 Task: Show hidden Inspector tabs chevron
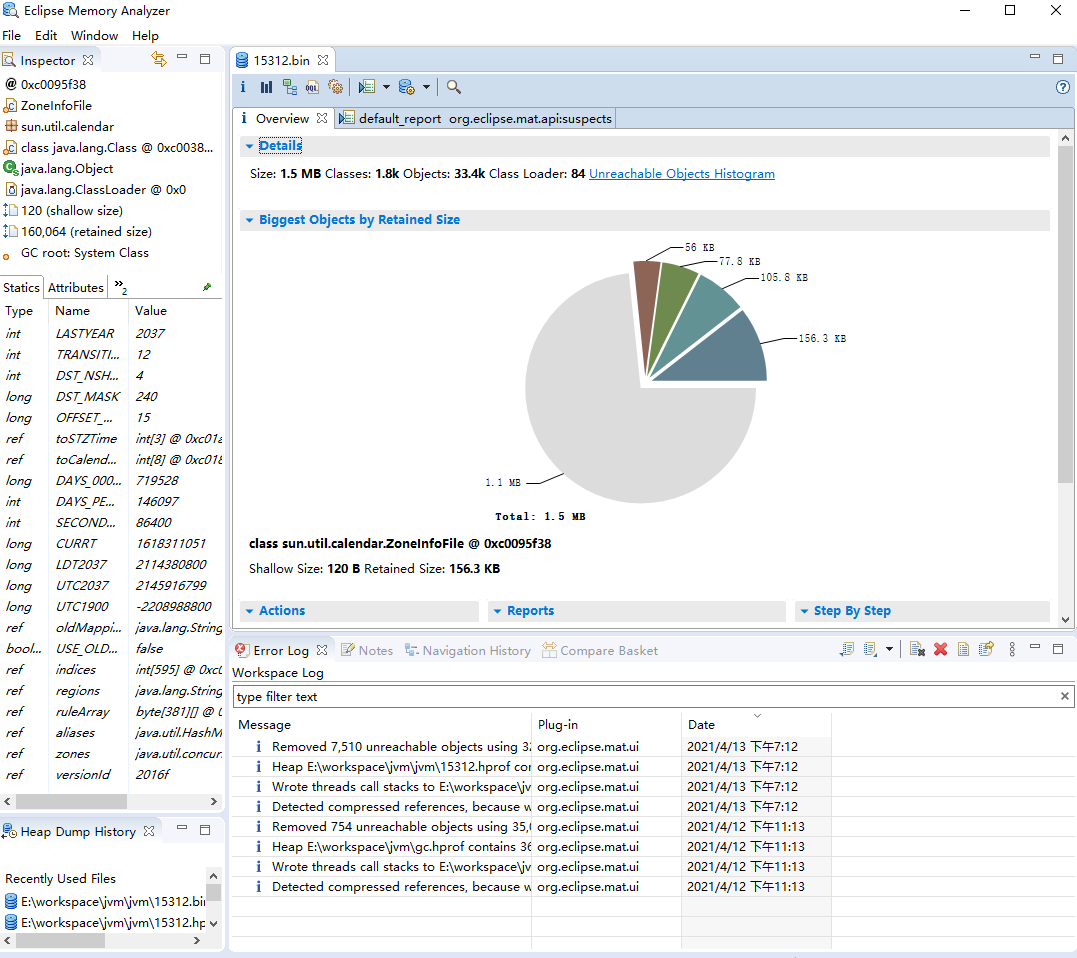click(x=120, y=286)
